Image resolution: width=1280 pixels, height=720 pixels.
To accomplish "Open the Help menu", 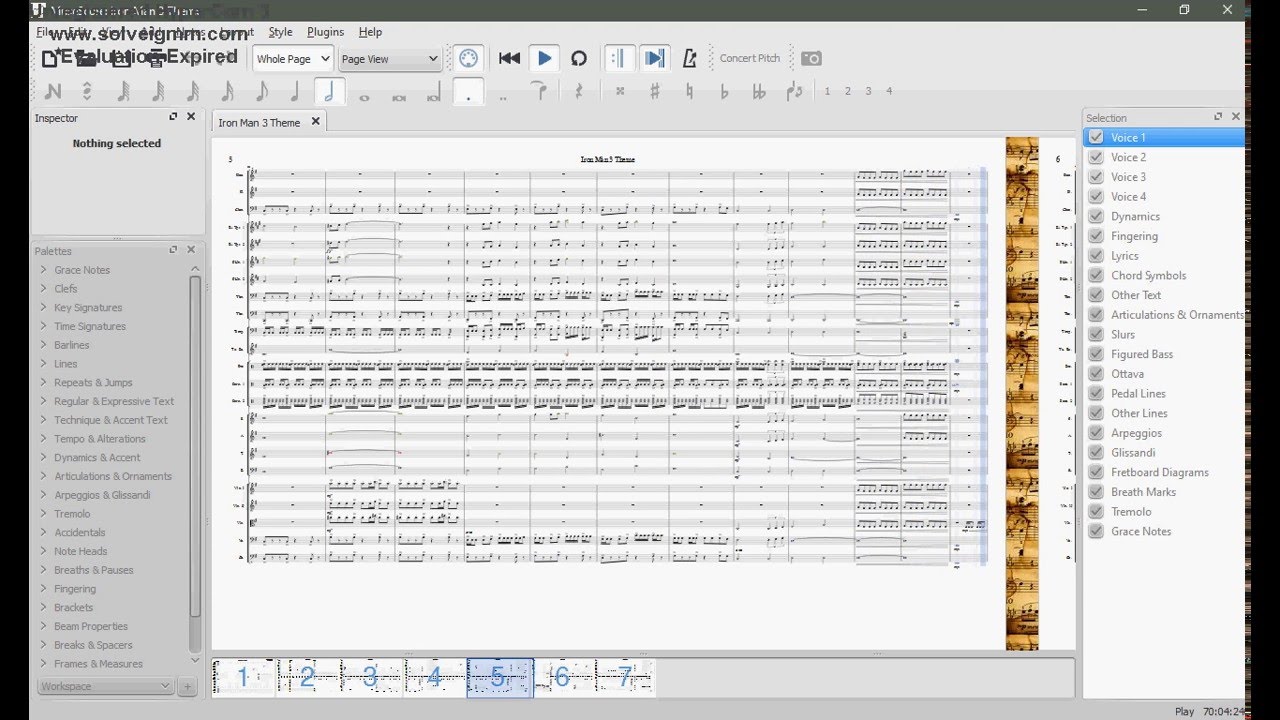I will 370,32.
